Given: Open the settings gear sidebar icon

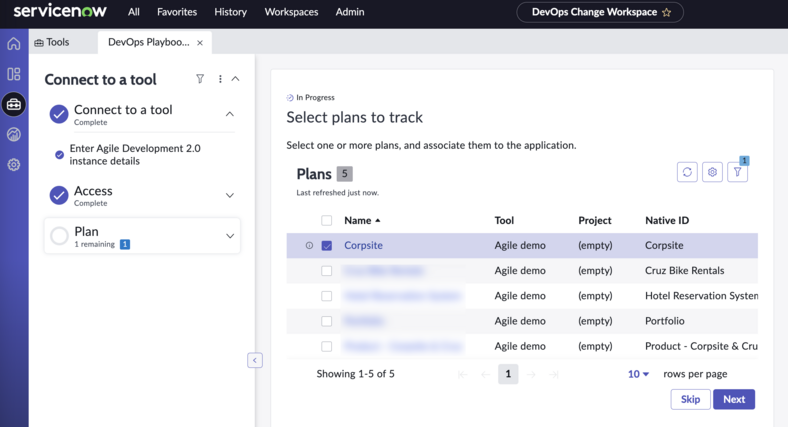Looking at the screenshot, I should tap(14, 164).
